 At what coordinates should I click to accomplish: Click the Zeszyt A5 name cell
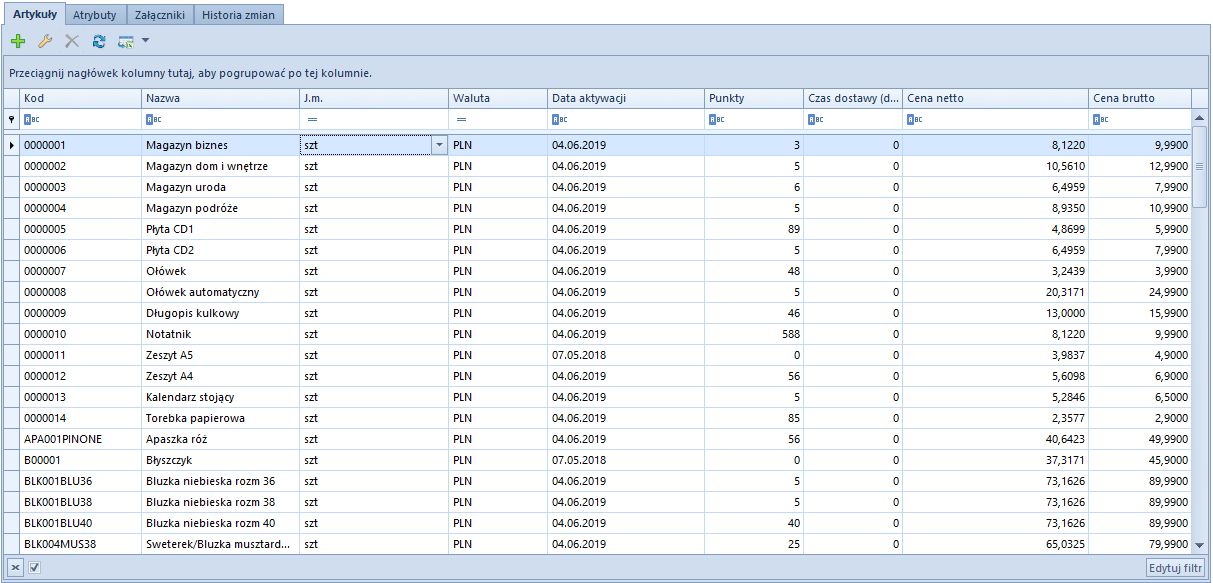tap(220, 355)
